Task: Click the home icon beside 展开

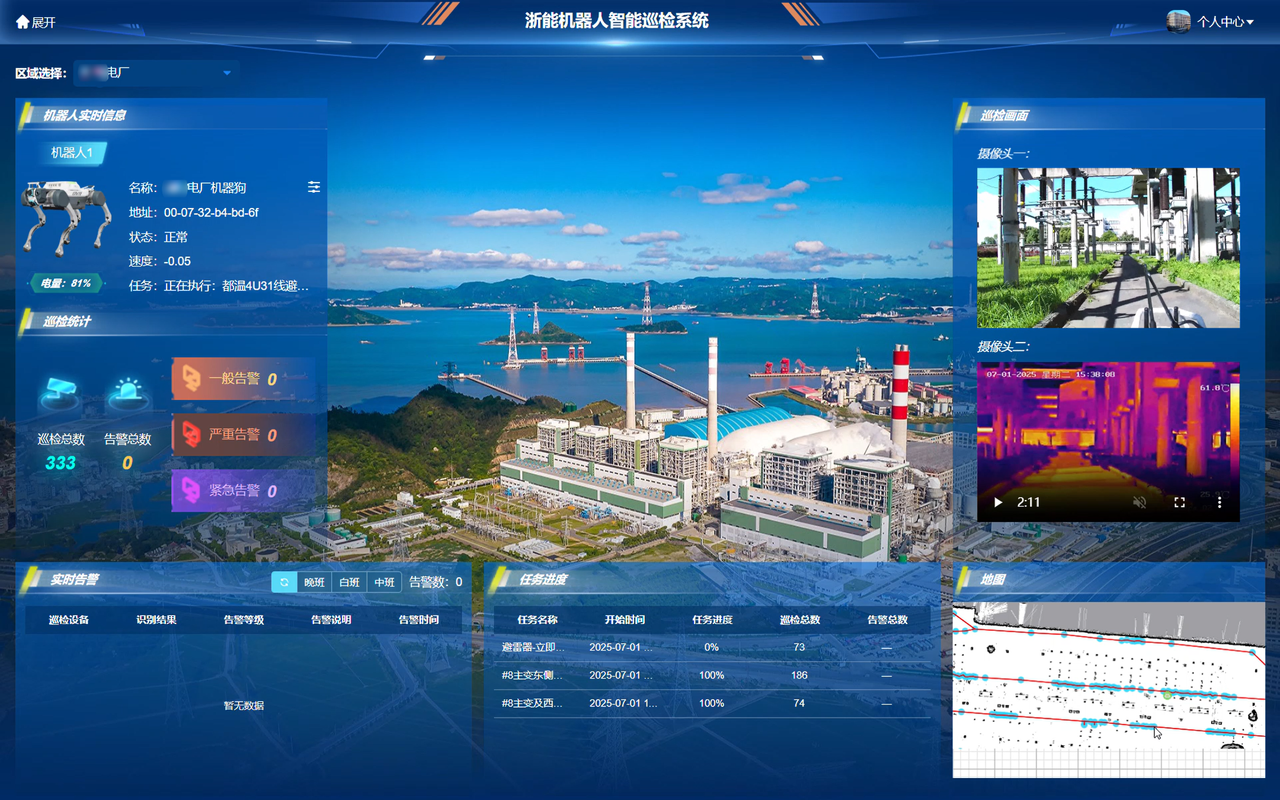Action: click(22, 22)
